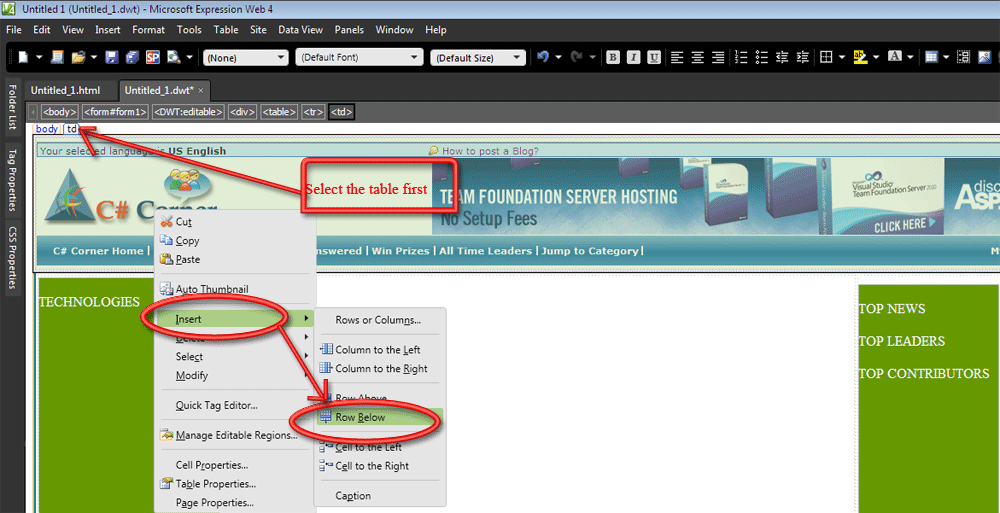1000x513 pixels.
Task: Open the (Default Size) dropdown
Action: (x=478, y=57)
